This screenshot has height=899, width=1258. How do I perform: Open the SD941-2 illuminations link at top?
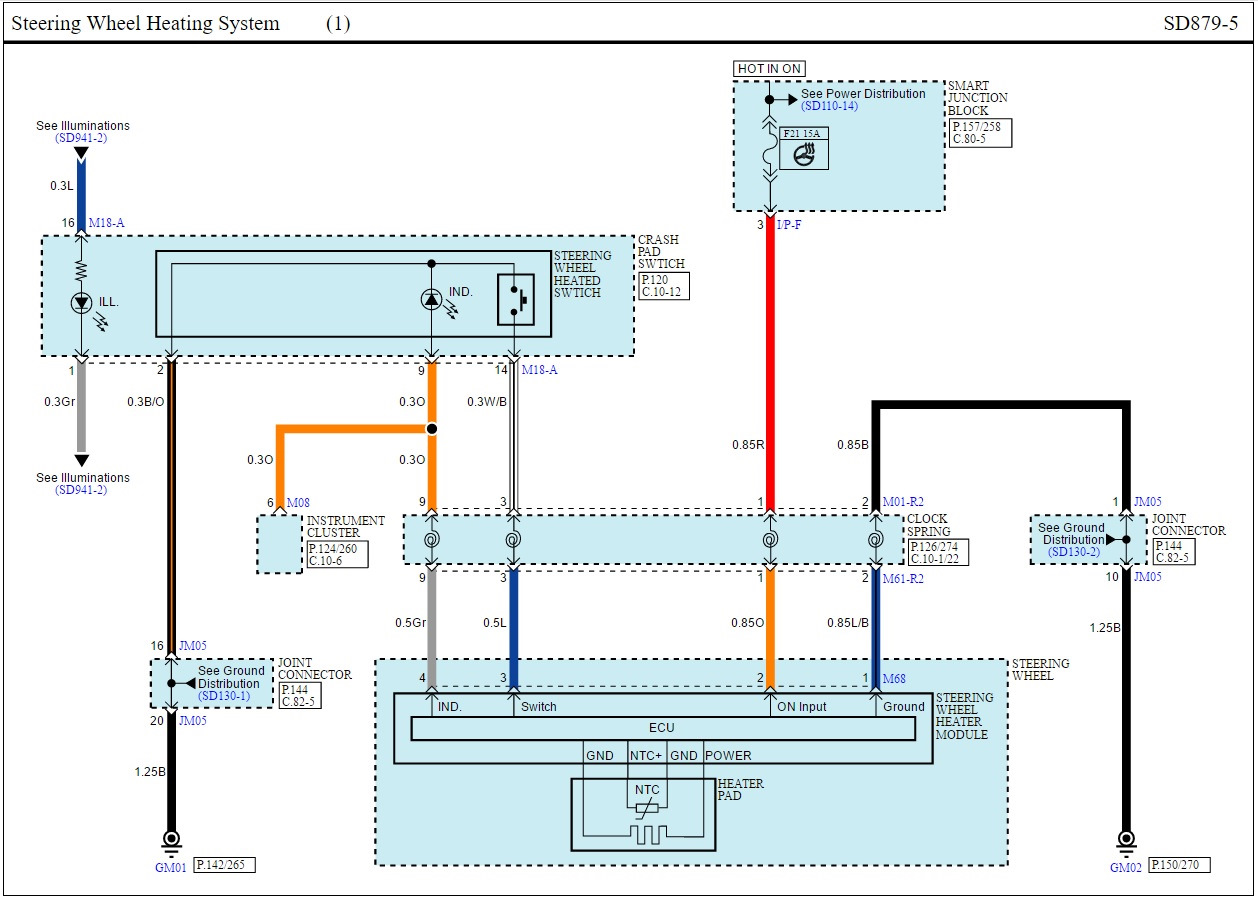pyautogui.click(x=82, y=138)
